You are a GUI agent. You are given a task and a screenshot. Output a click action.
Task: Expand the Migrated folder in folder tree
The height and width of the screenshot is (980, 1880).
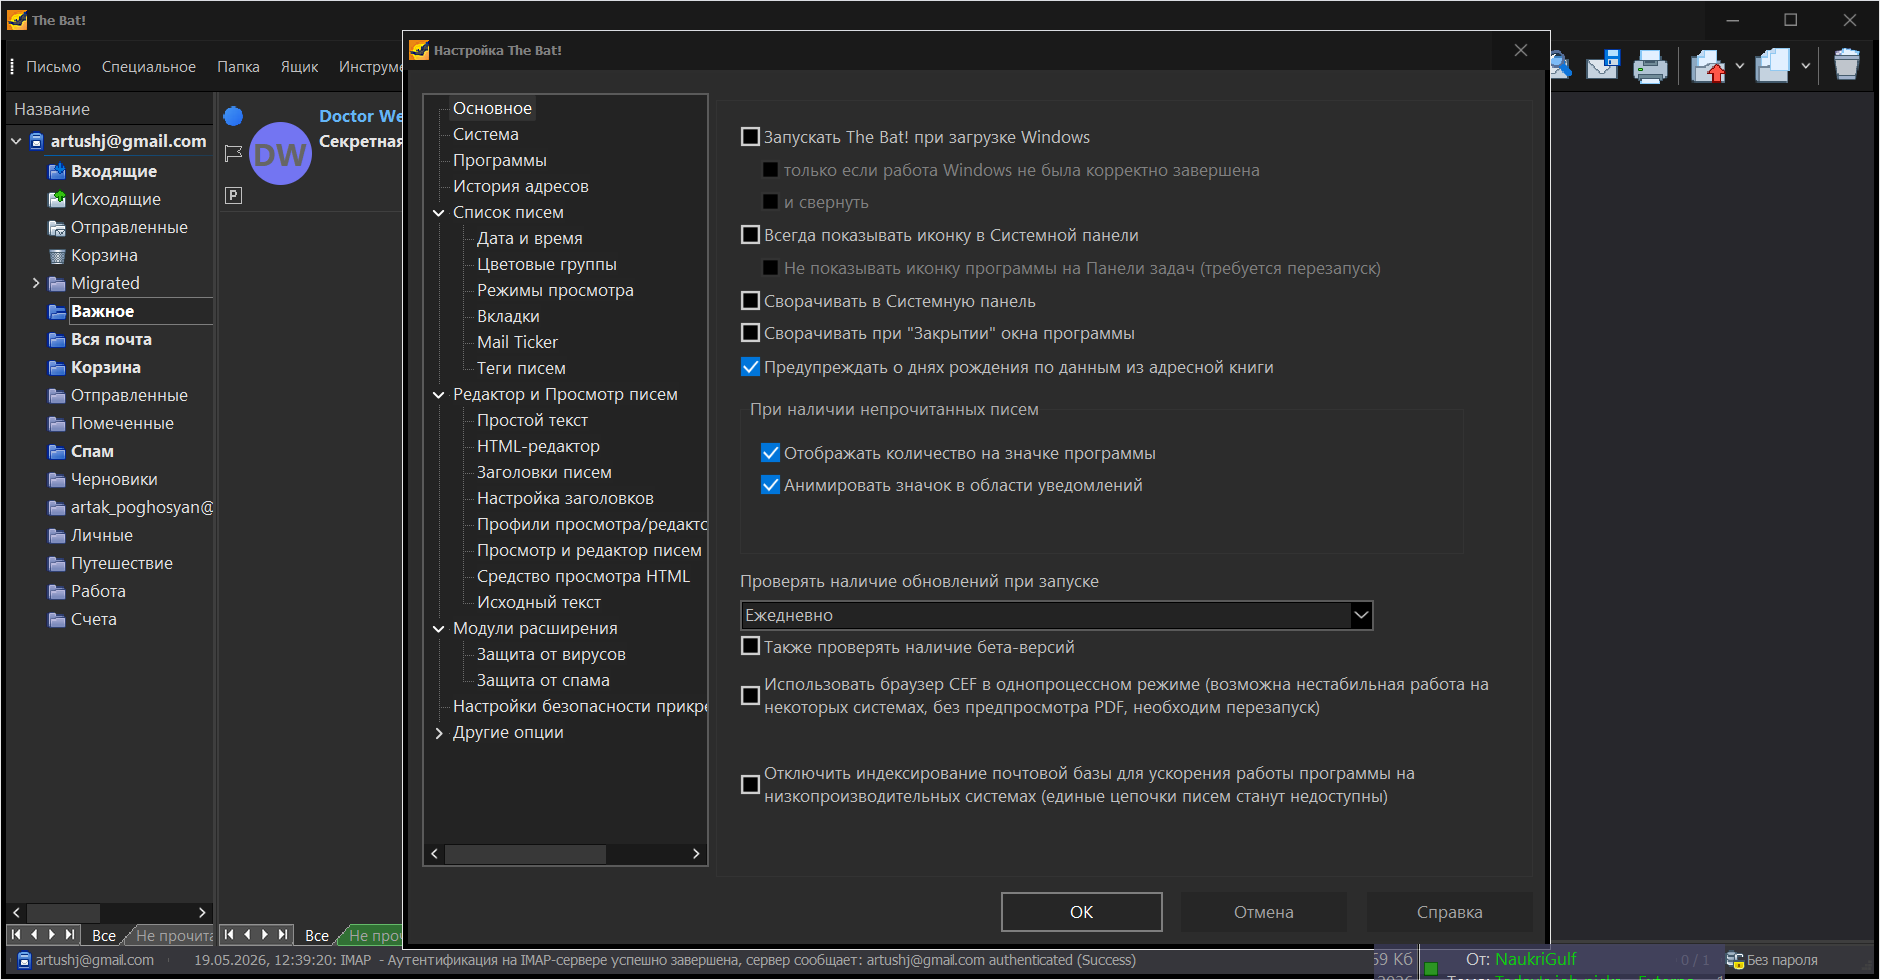[x=36, y=283]
